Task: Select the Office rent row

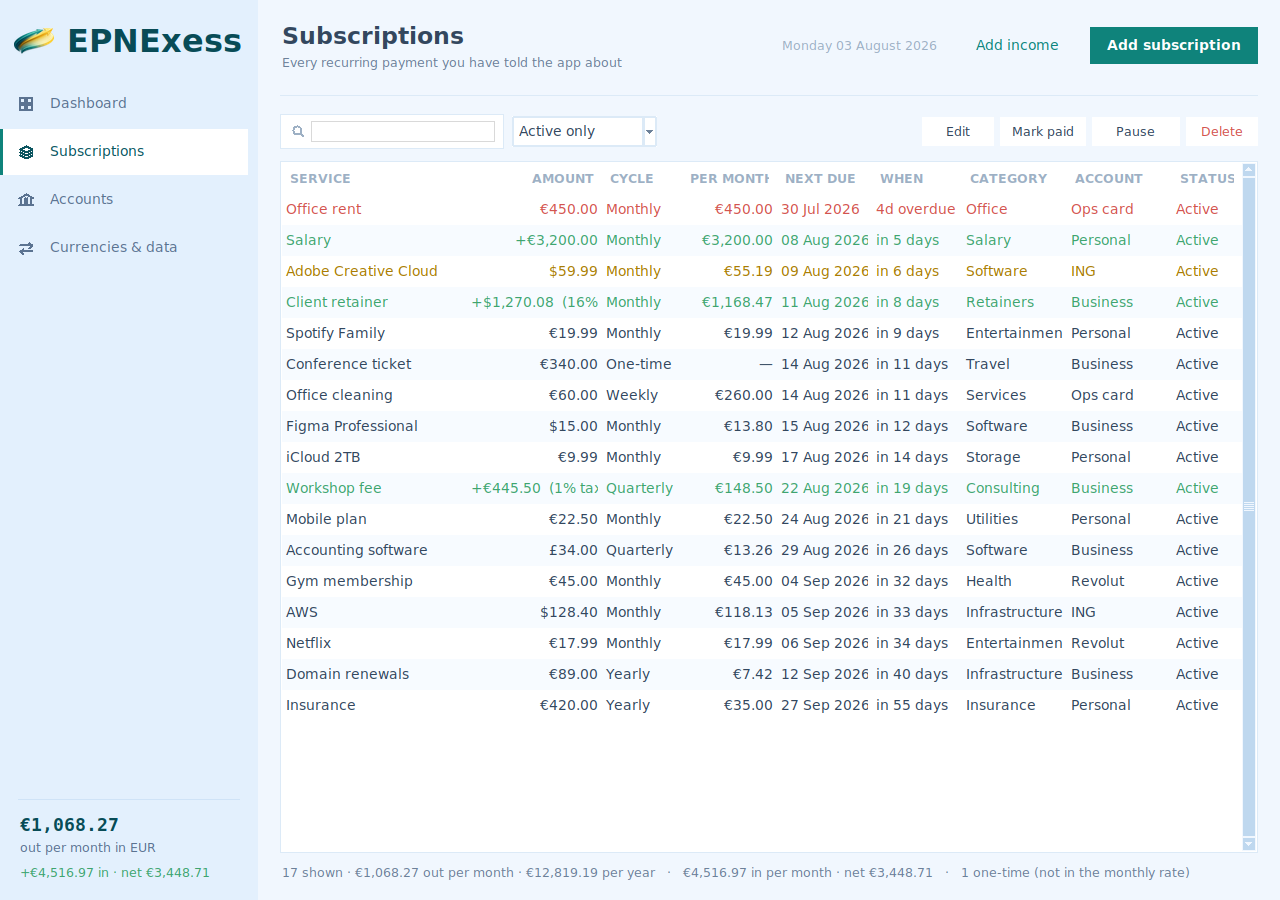Action: [x=762, y=209]
